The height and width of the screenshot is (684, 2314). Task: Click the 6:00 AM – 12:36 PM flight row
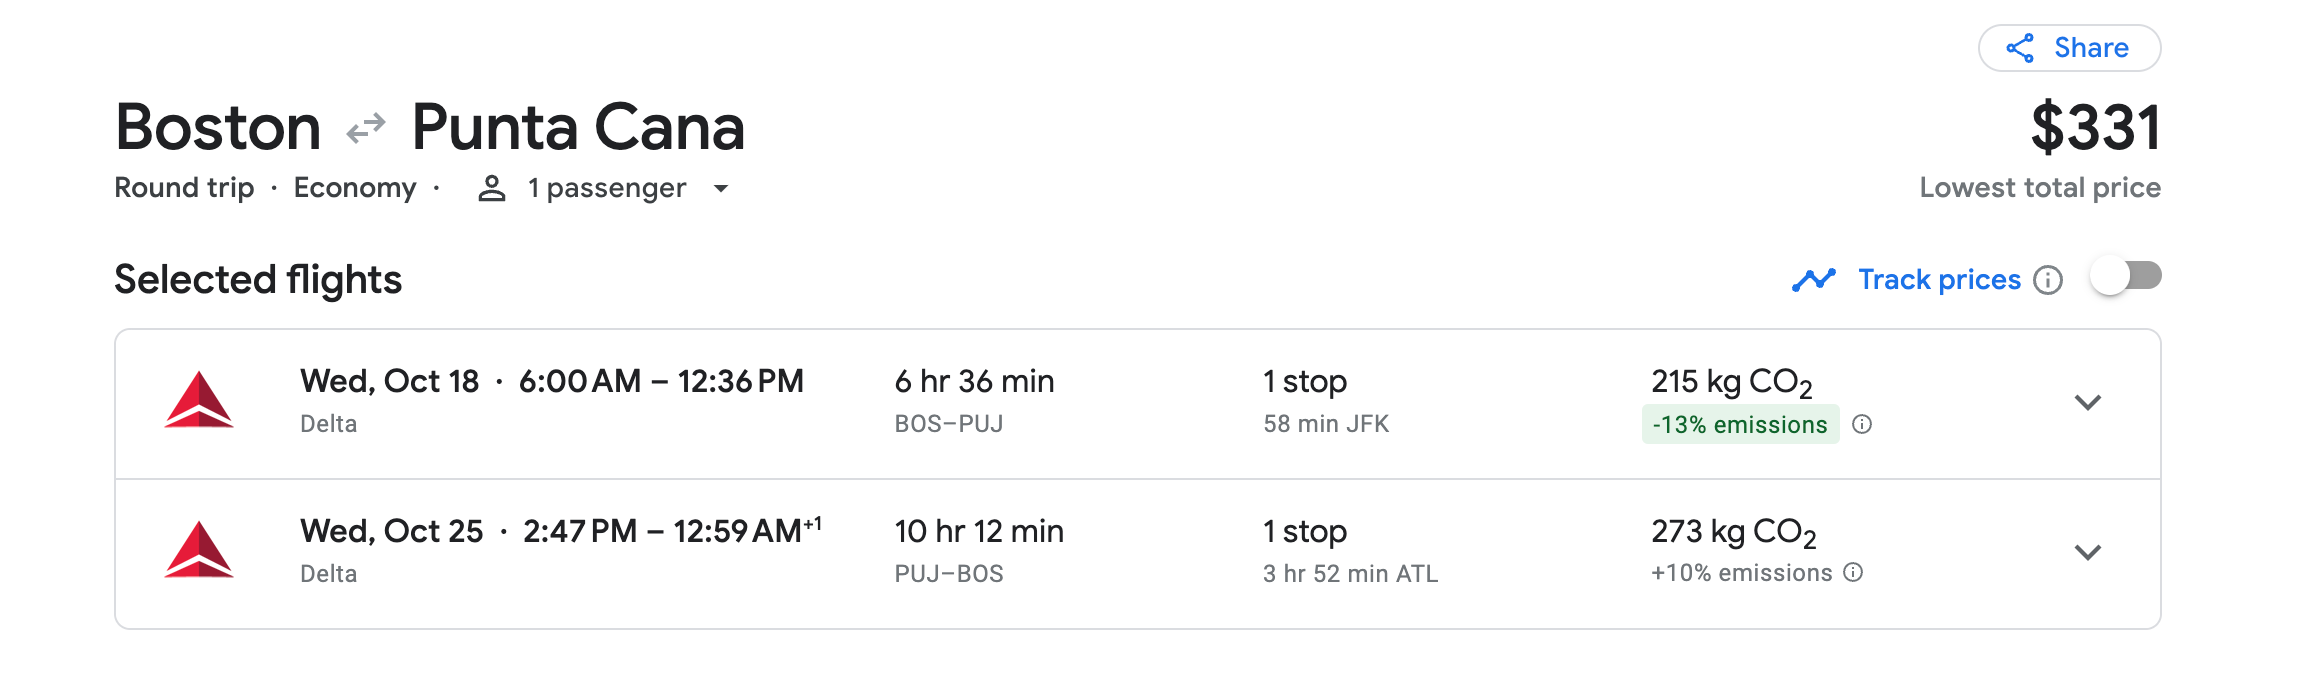tap(660, 382)
